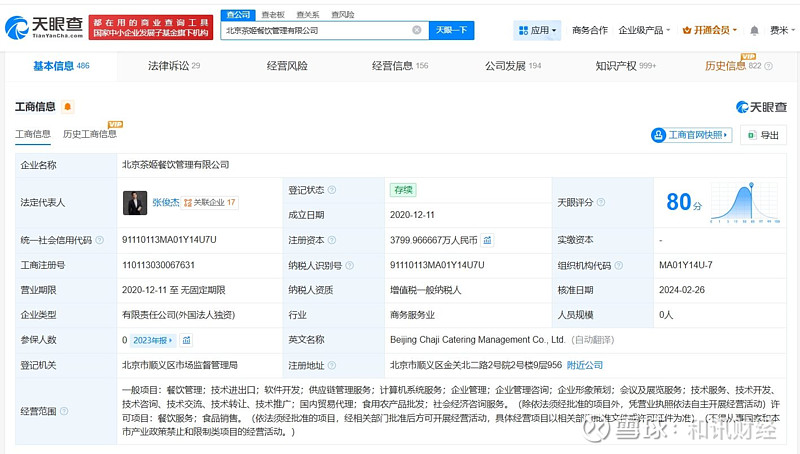800x454 pixels.
Task: Click the help icon next to 统一社会信用代码
Action: [x=100, y=240]
